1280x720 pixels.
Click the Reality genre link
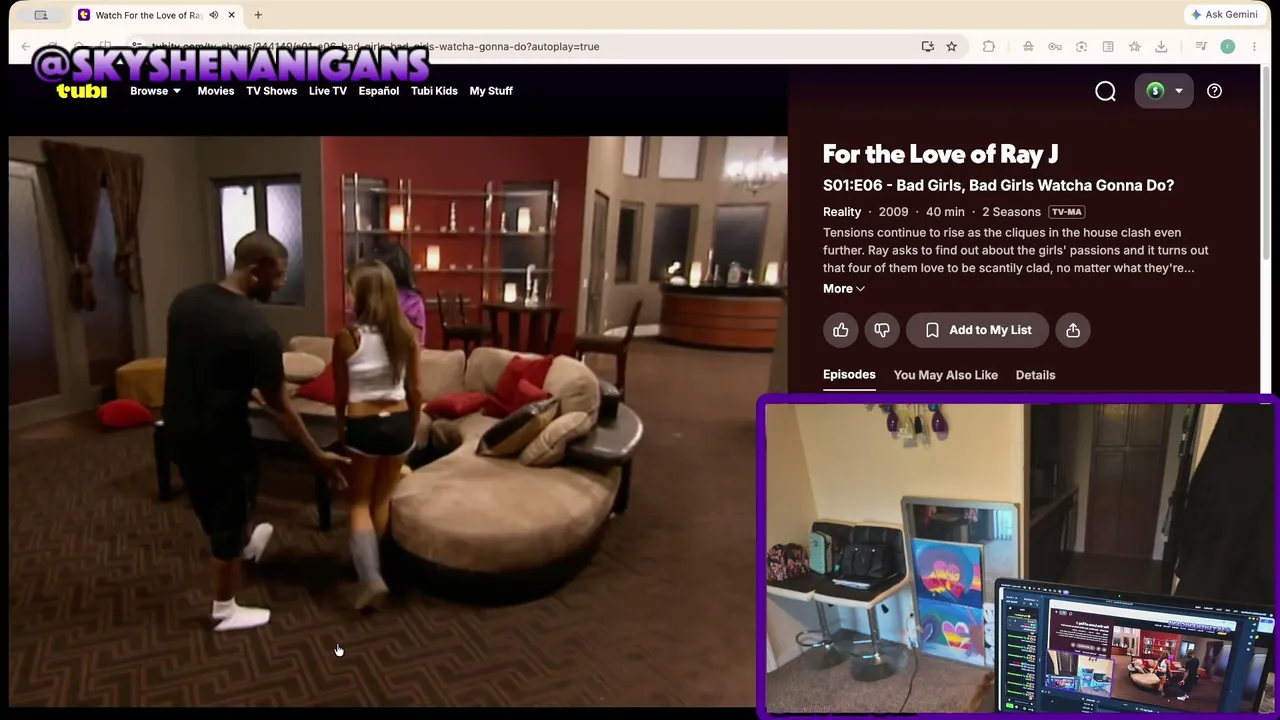[842, 212]
